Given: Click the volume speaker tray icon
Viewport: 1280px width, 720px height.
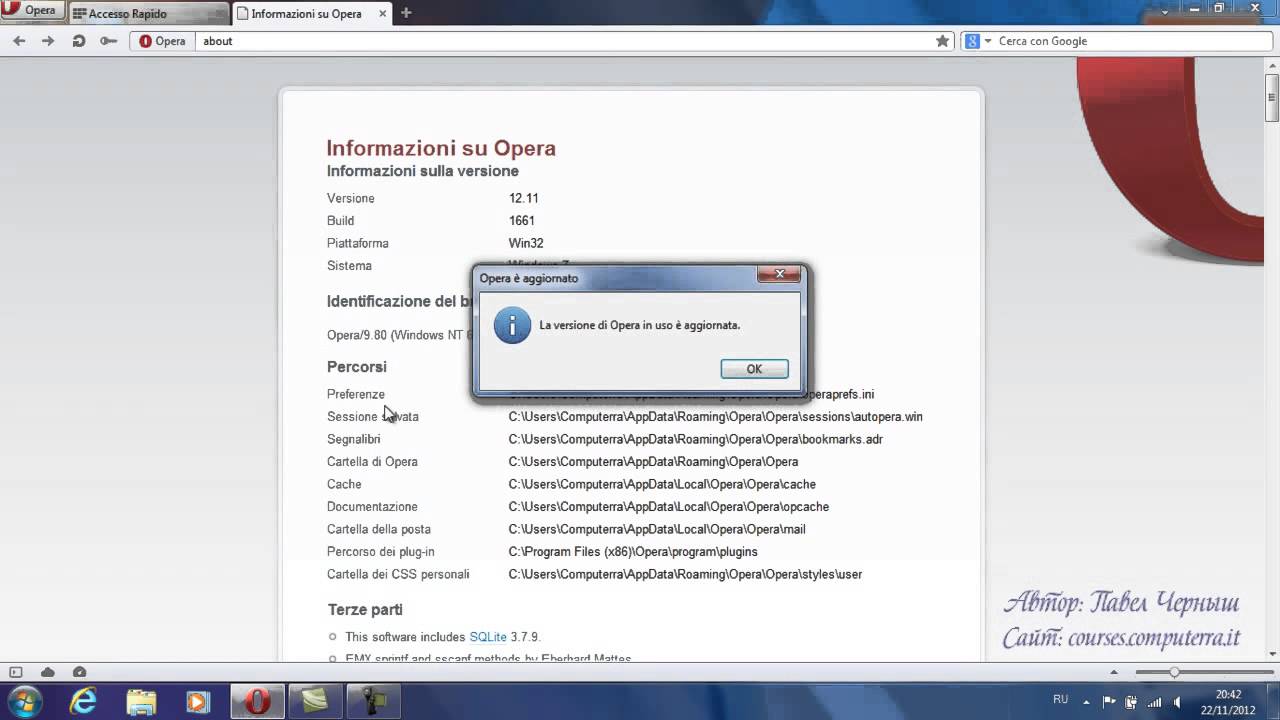Looking at the screenshot, I should (x=1176, y=701).
